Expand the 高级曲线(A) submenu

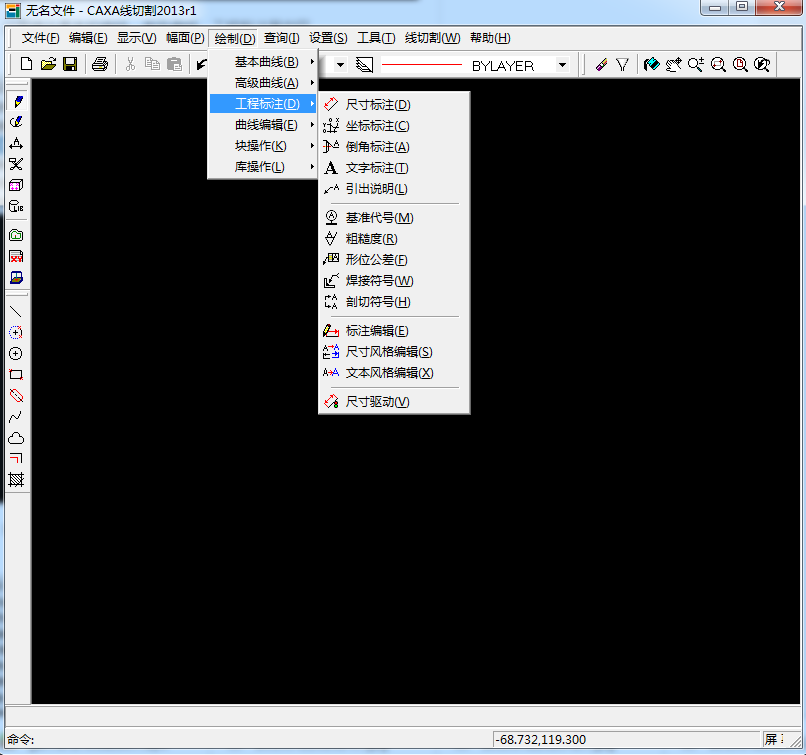pyautogui.click(x=263, y=83)
